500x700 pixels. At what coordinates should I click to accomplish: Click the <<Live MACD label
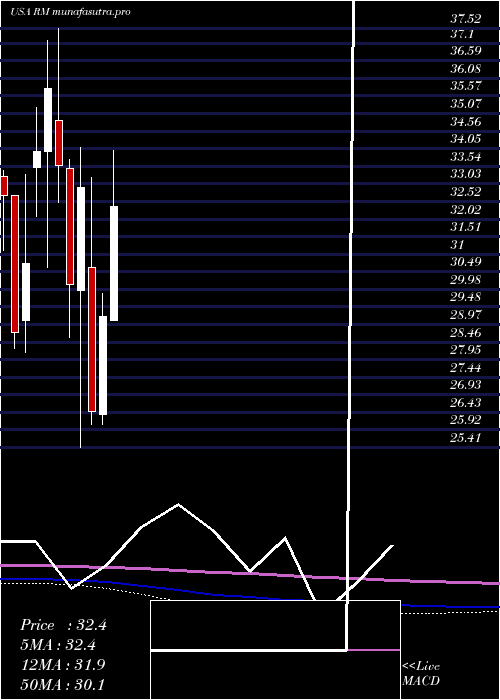click(421, 673)
